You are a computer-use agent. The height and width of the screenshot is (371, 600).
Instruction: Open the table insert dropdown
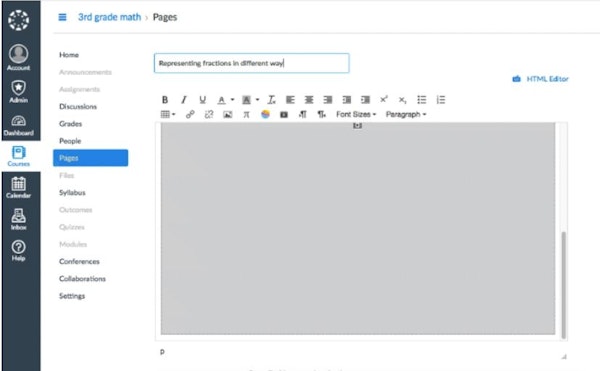pos(168,114)
